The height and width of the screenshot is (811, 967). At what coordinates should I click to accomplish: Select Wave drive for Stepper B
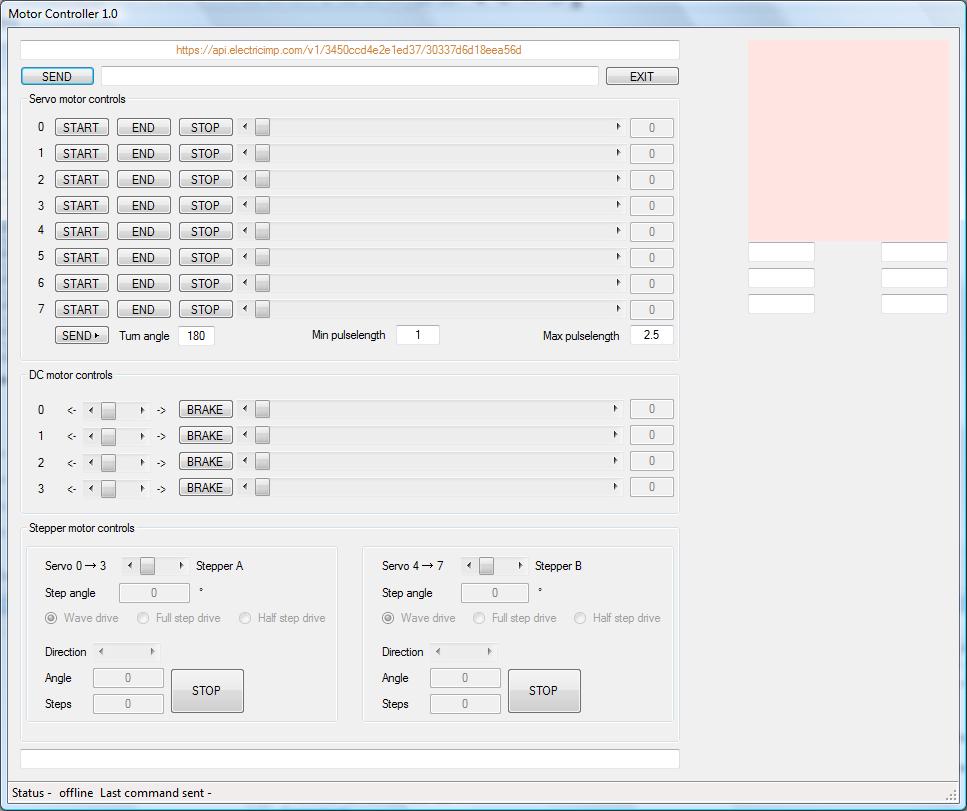418,618
